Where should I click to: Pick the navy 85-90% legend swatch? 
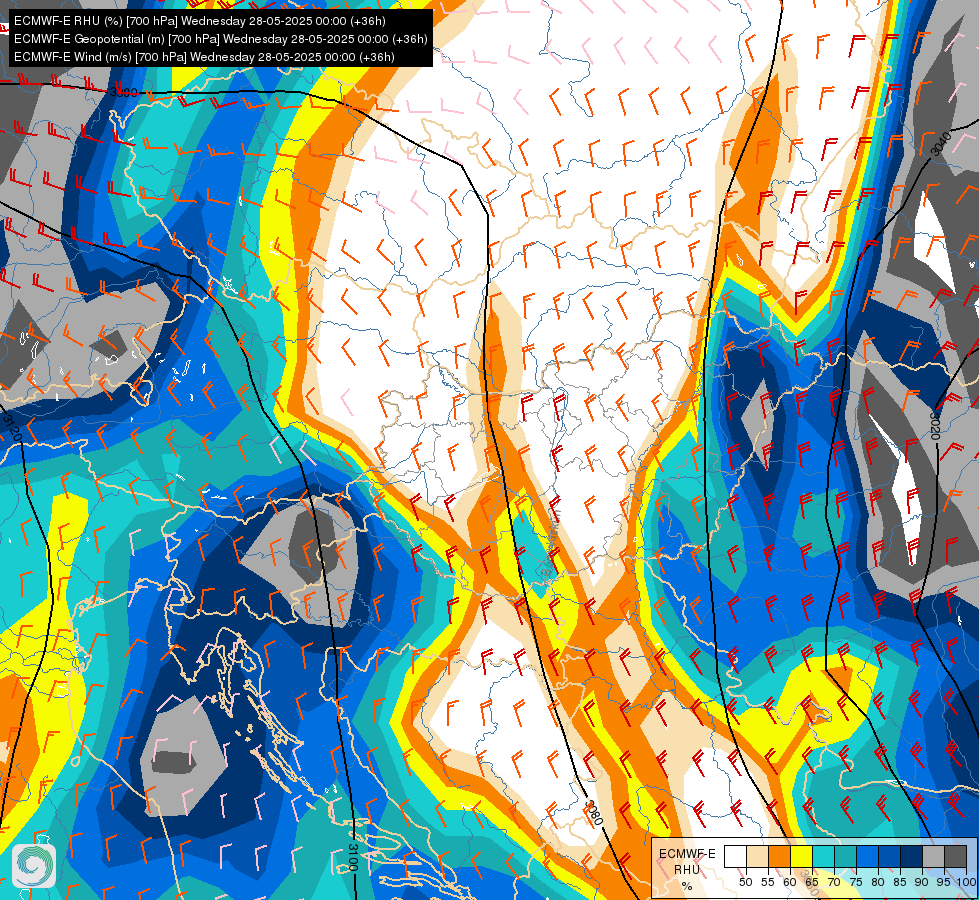coord(910,857)
